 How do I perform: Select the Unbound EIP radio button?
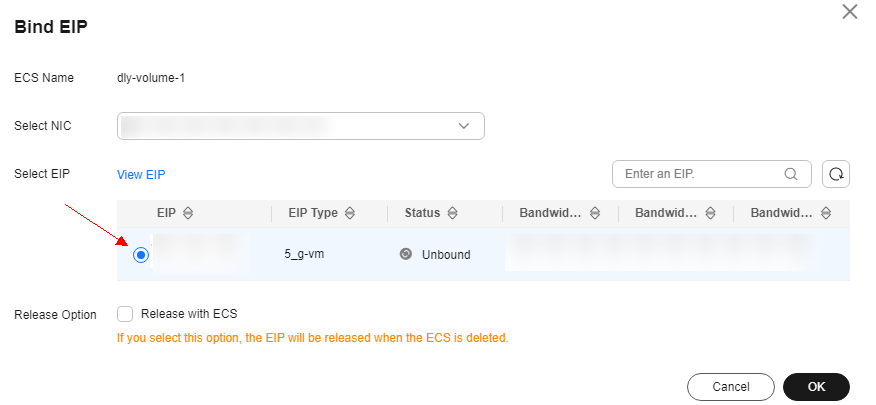pyautogui.click(x=141, y=255)
